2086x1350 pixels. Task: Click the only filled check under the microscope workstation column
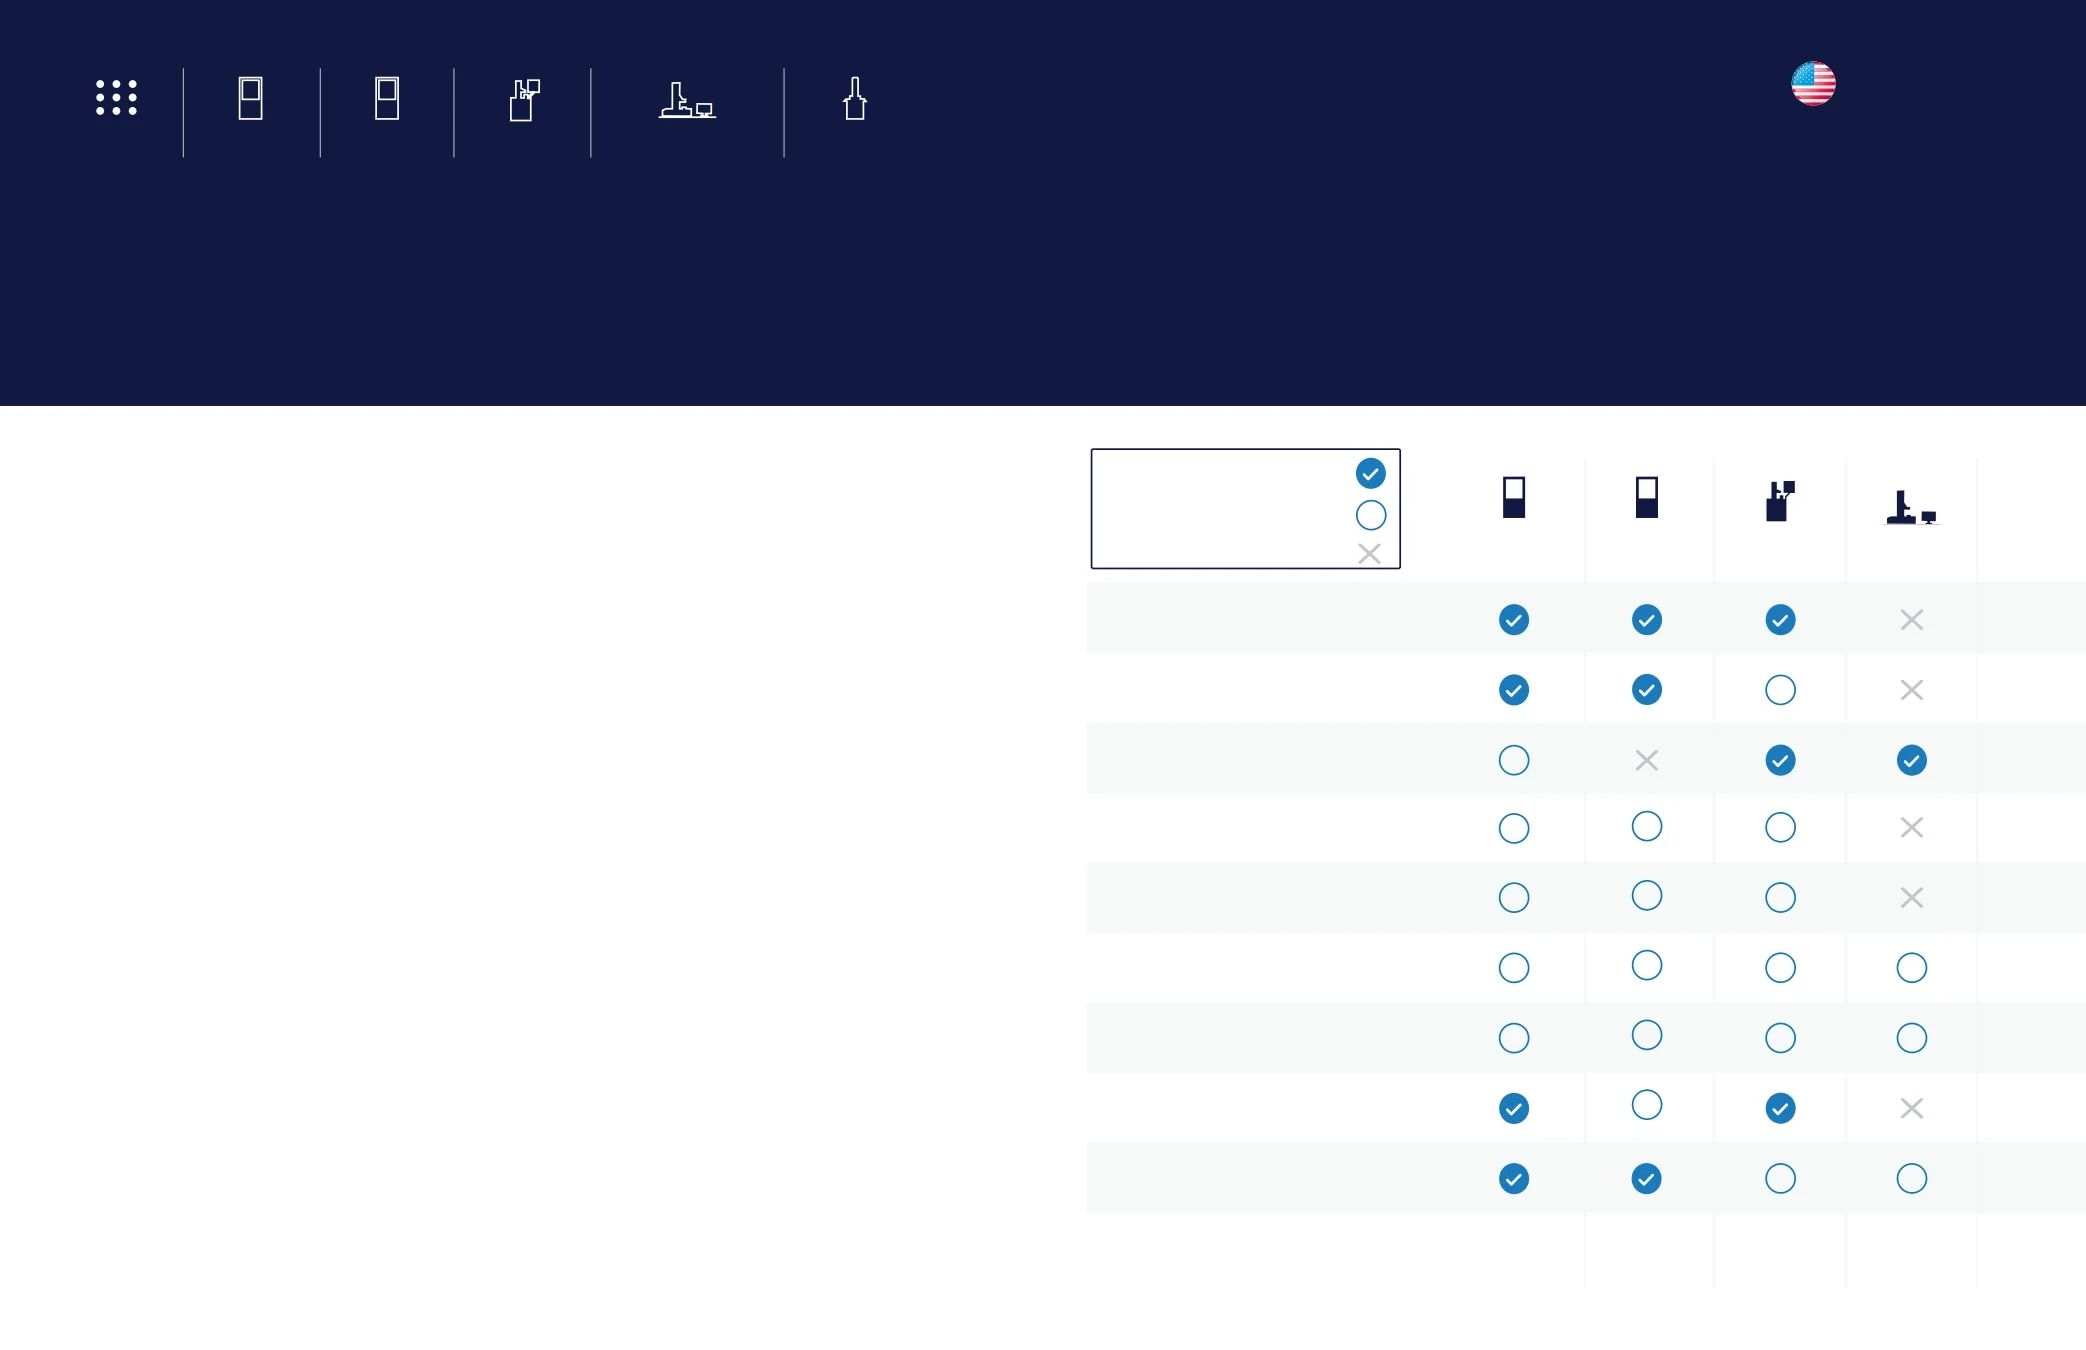click(1912, 761)
